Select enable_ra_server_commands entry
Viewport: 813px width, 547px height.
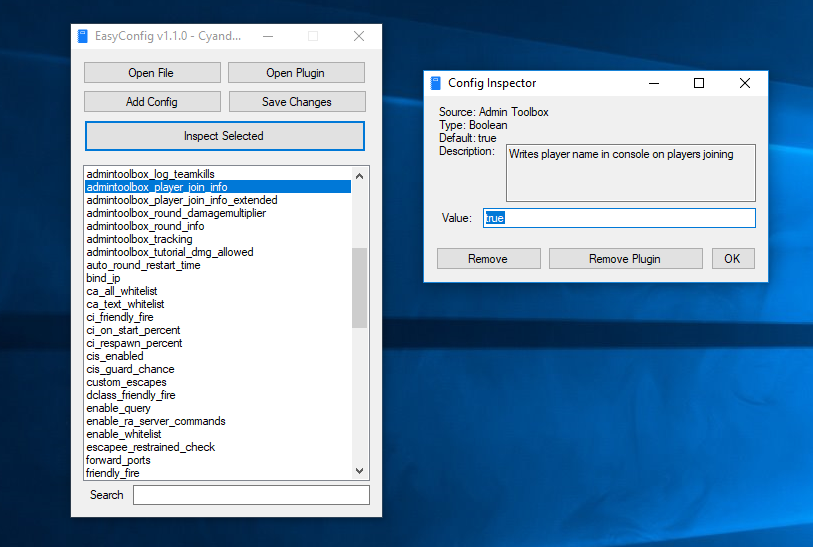pyautogui.click(x=218, y=420)
